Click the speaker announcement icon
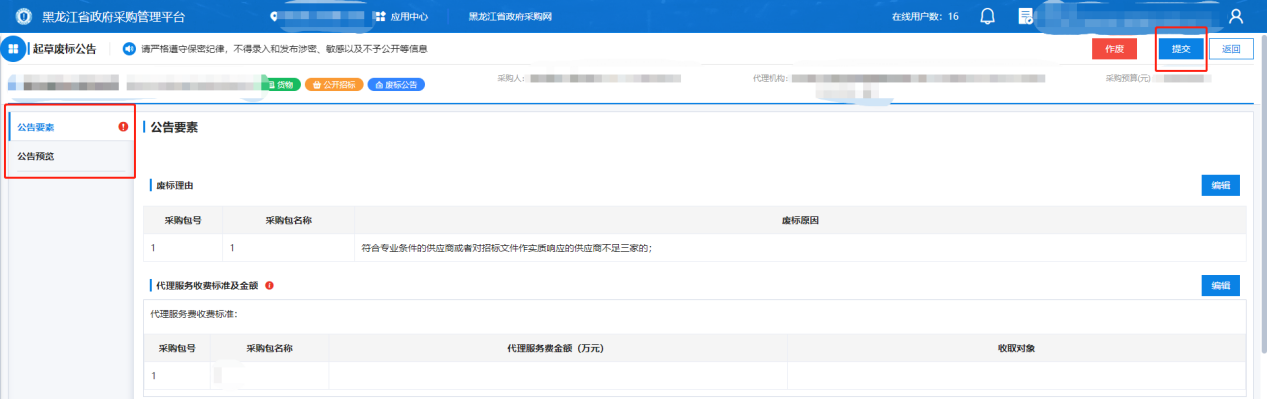 point(129,49)
